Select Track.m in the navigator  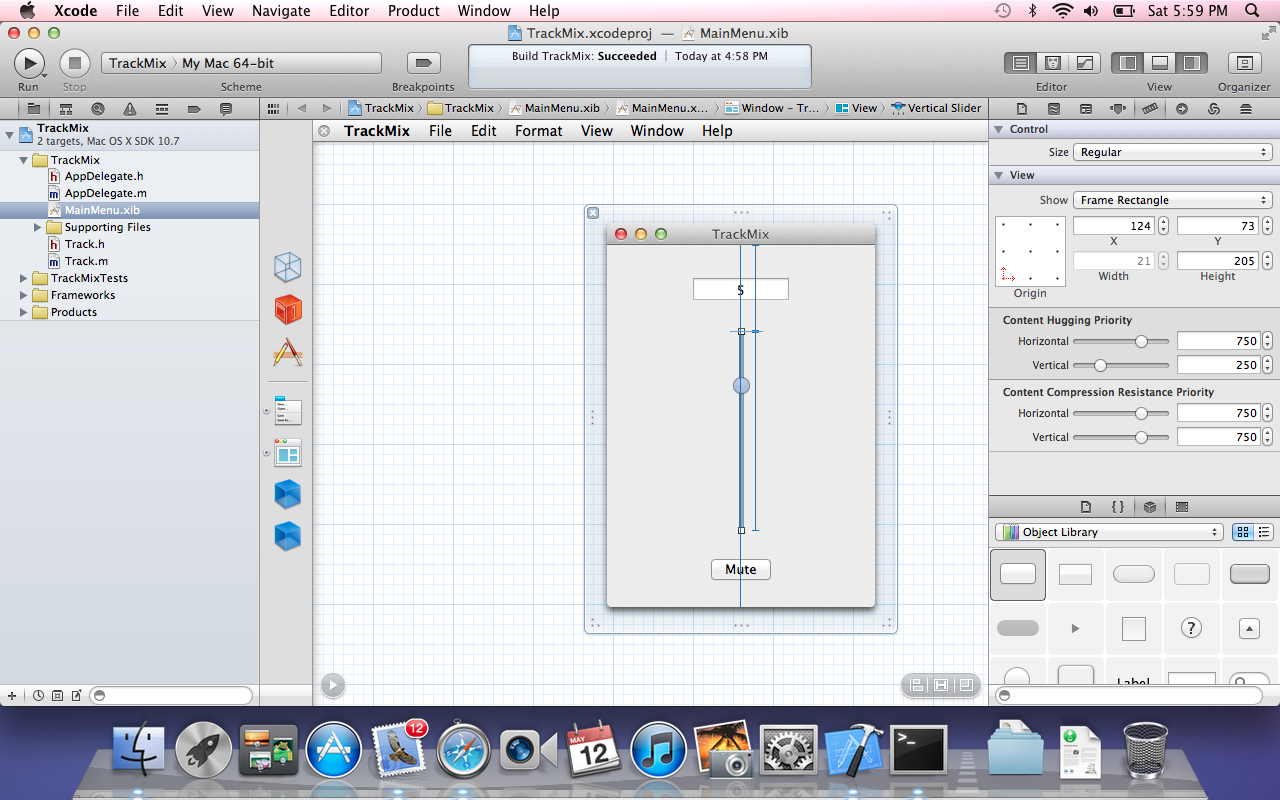coord(86,261)
